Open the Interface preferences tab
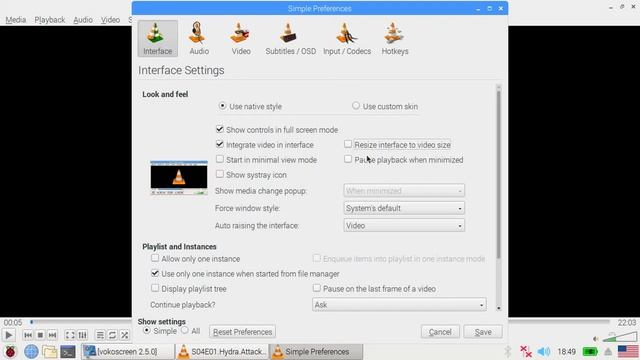This screenshot has width=640, height=360. 158,38
